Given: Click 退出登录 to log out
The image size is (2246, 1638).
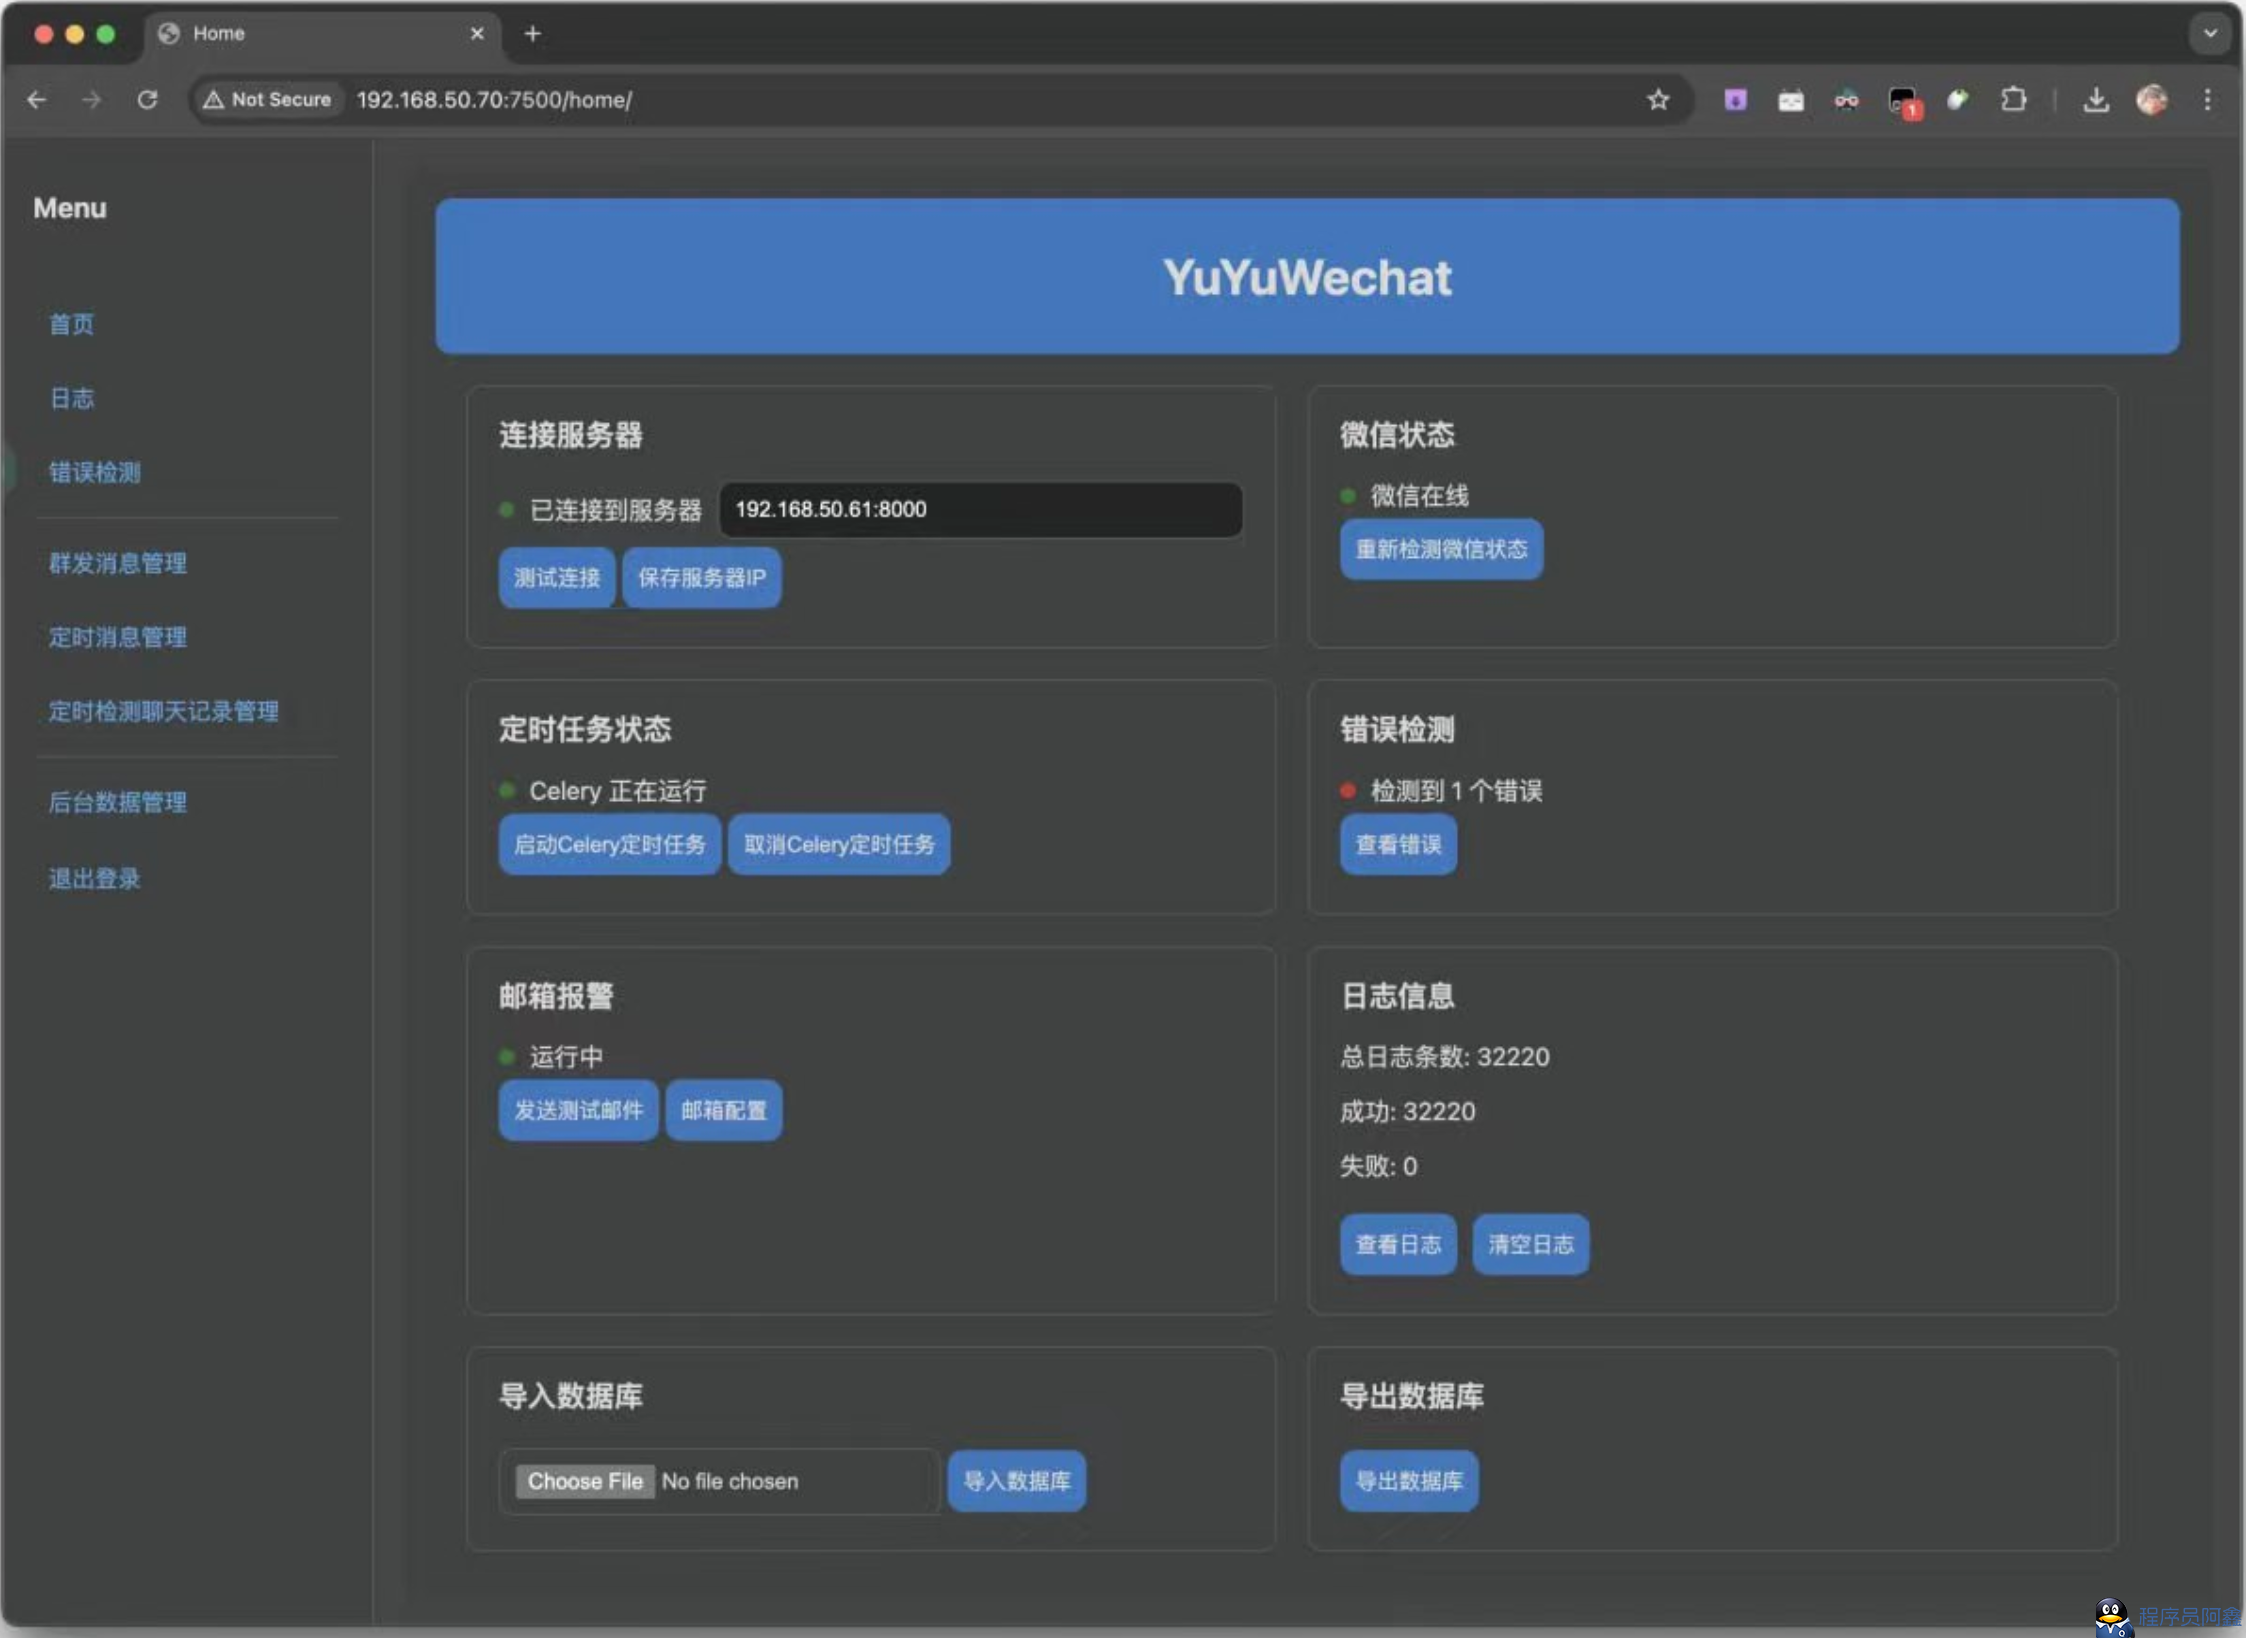Looking at the screenshot, I should click(x=95, y=878).
